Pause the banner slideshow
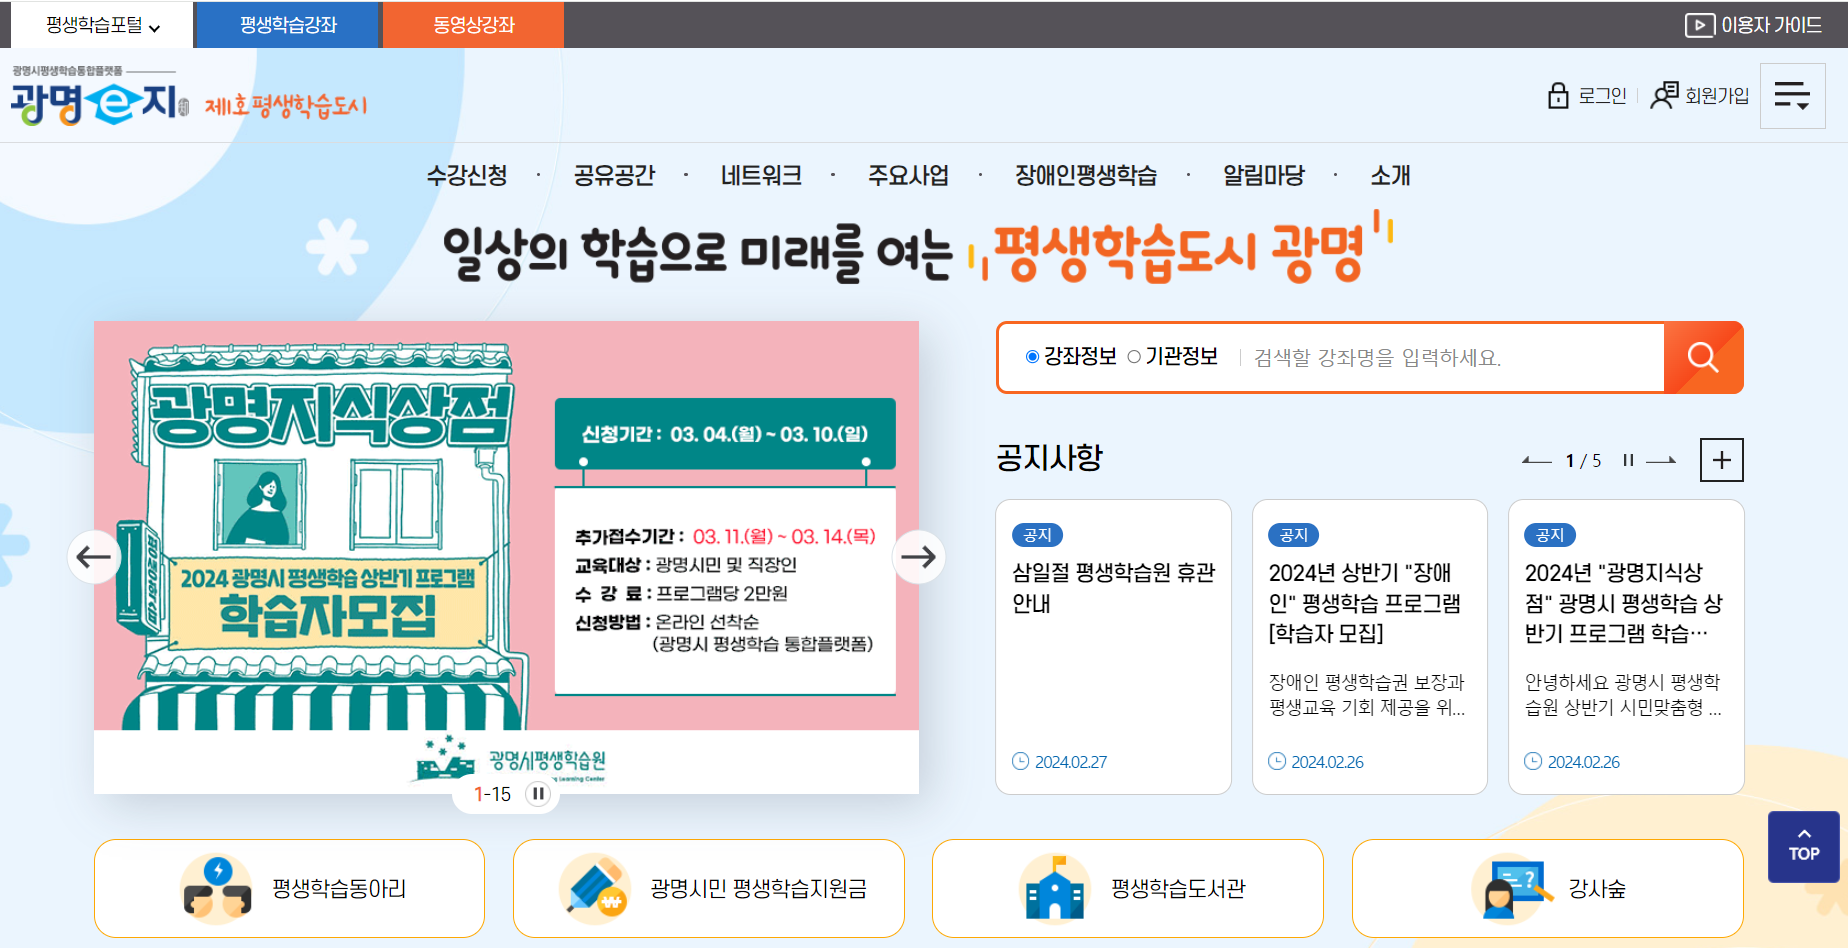Screen dimensions: 1848x948 click(x=538, y=794)
